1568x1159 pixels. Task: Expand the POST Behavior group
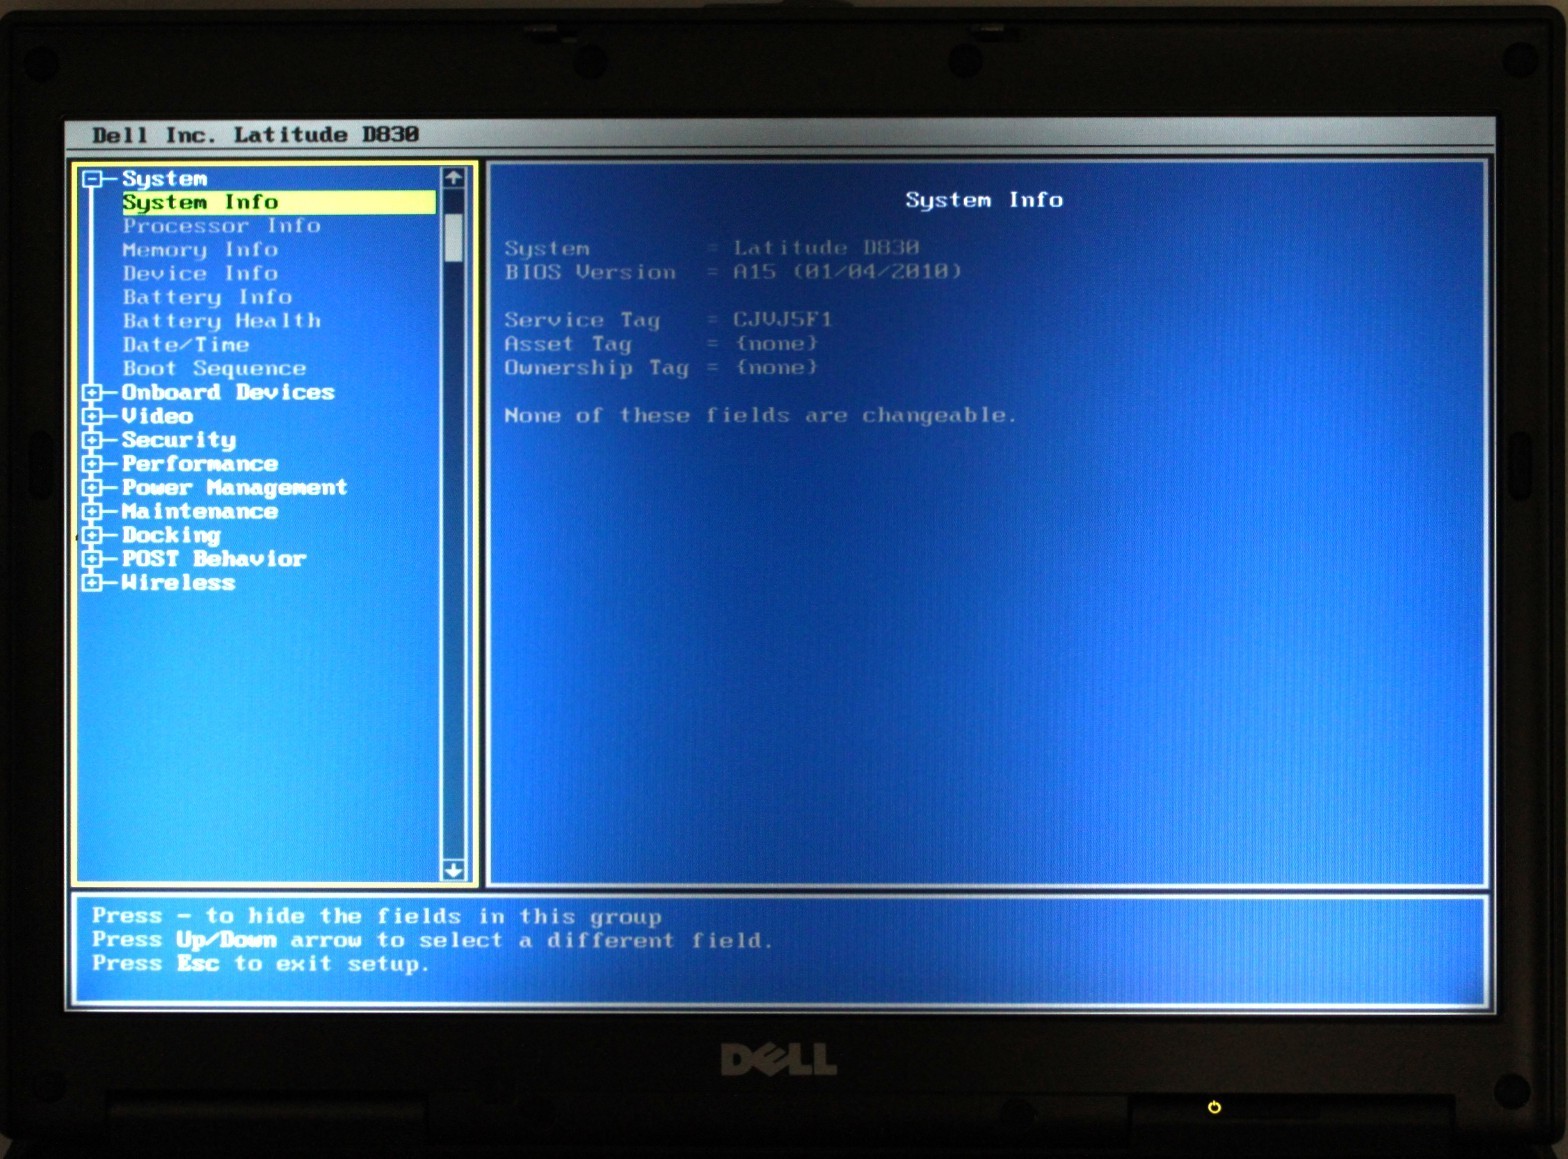point(92,559)
